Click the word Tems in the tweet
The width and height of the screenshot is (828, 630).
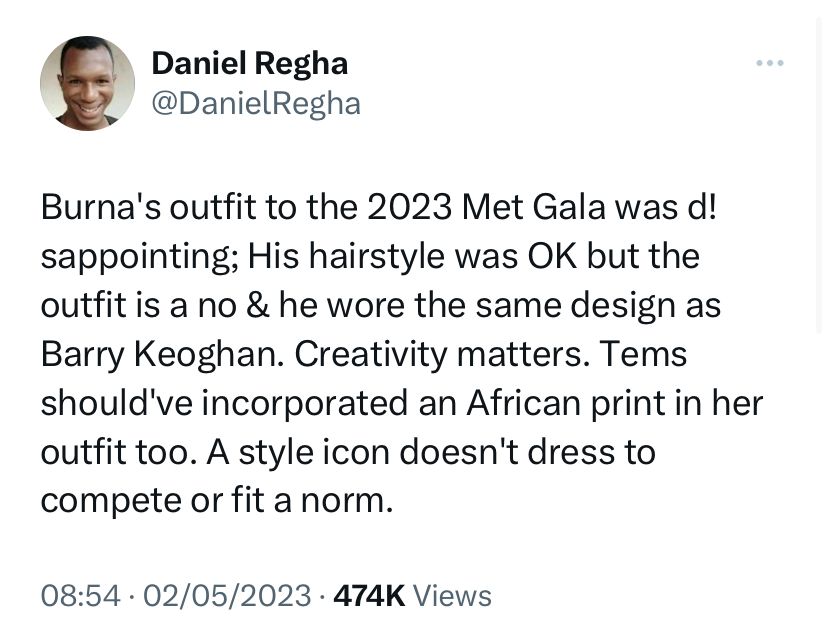(643, 354)
